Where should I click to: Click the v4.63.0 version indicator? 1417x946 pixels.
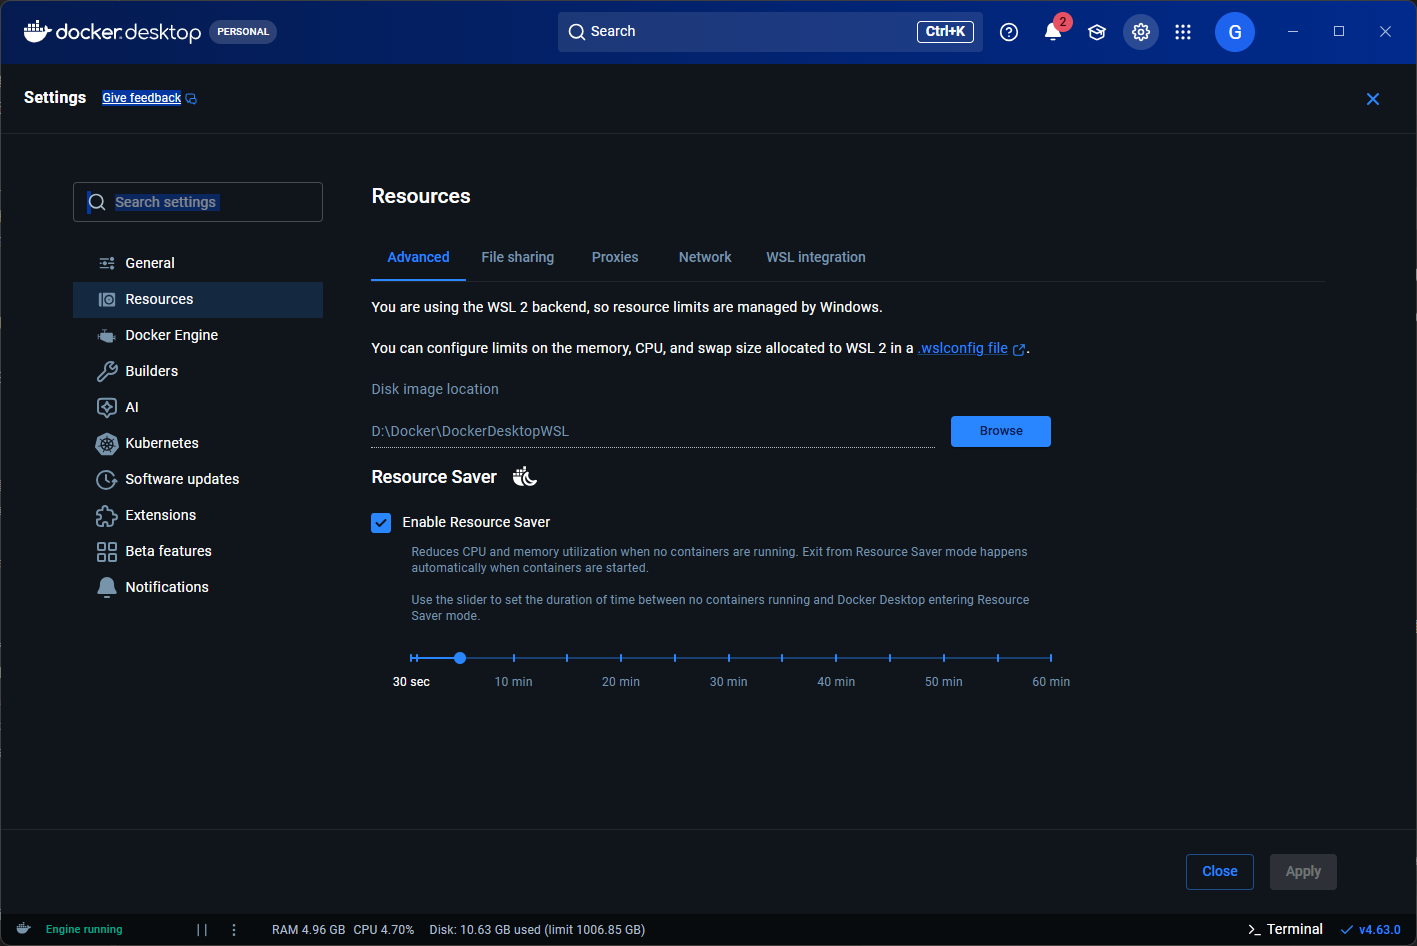[1371, 930]
